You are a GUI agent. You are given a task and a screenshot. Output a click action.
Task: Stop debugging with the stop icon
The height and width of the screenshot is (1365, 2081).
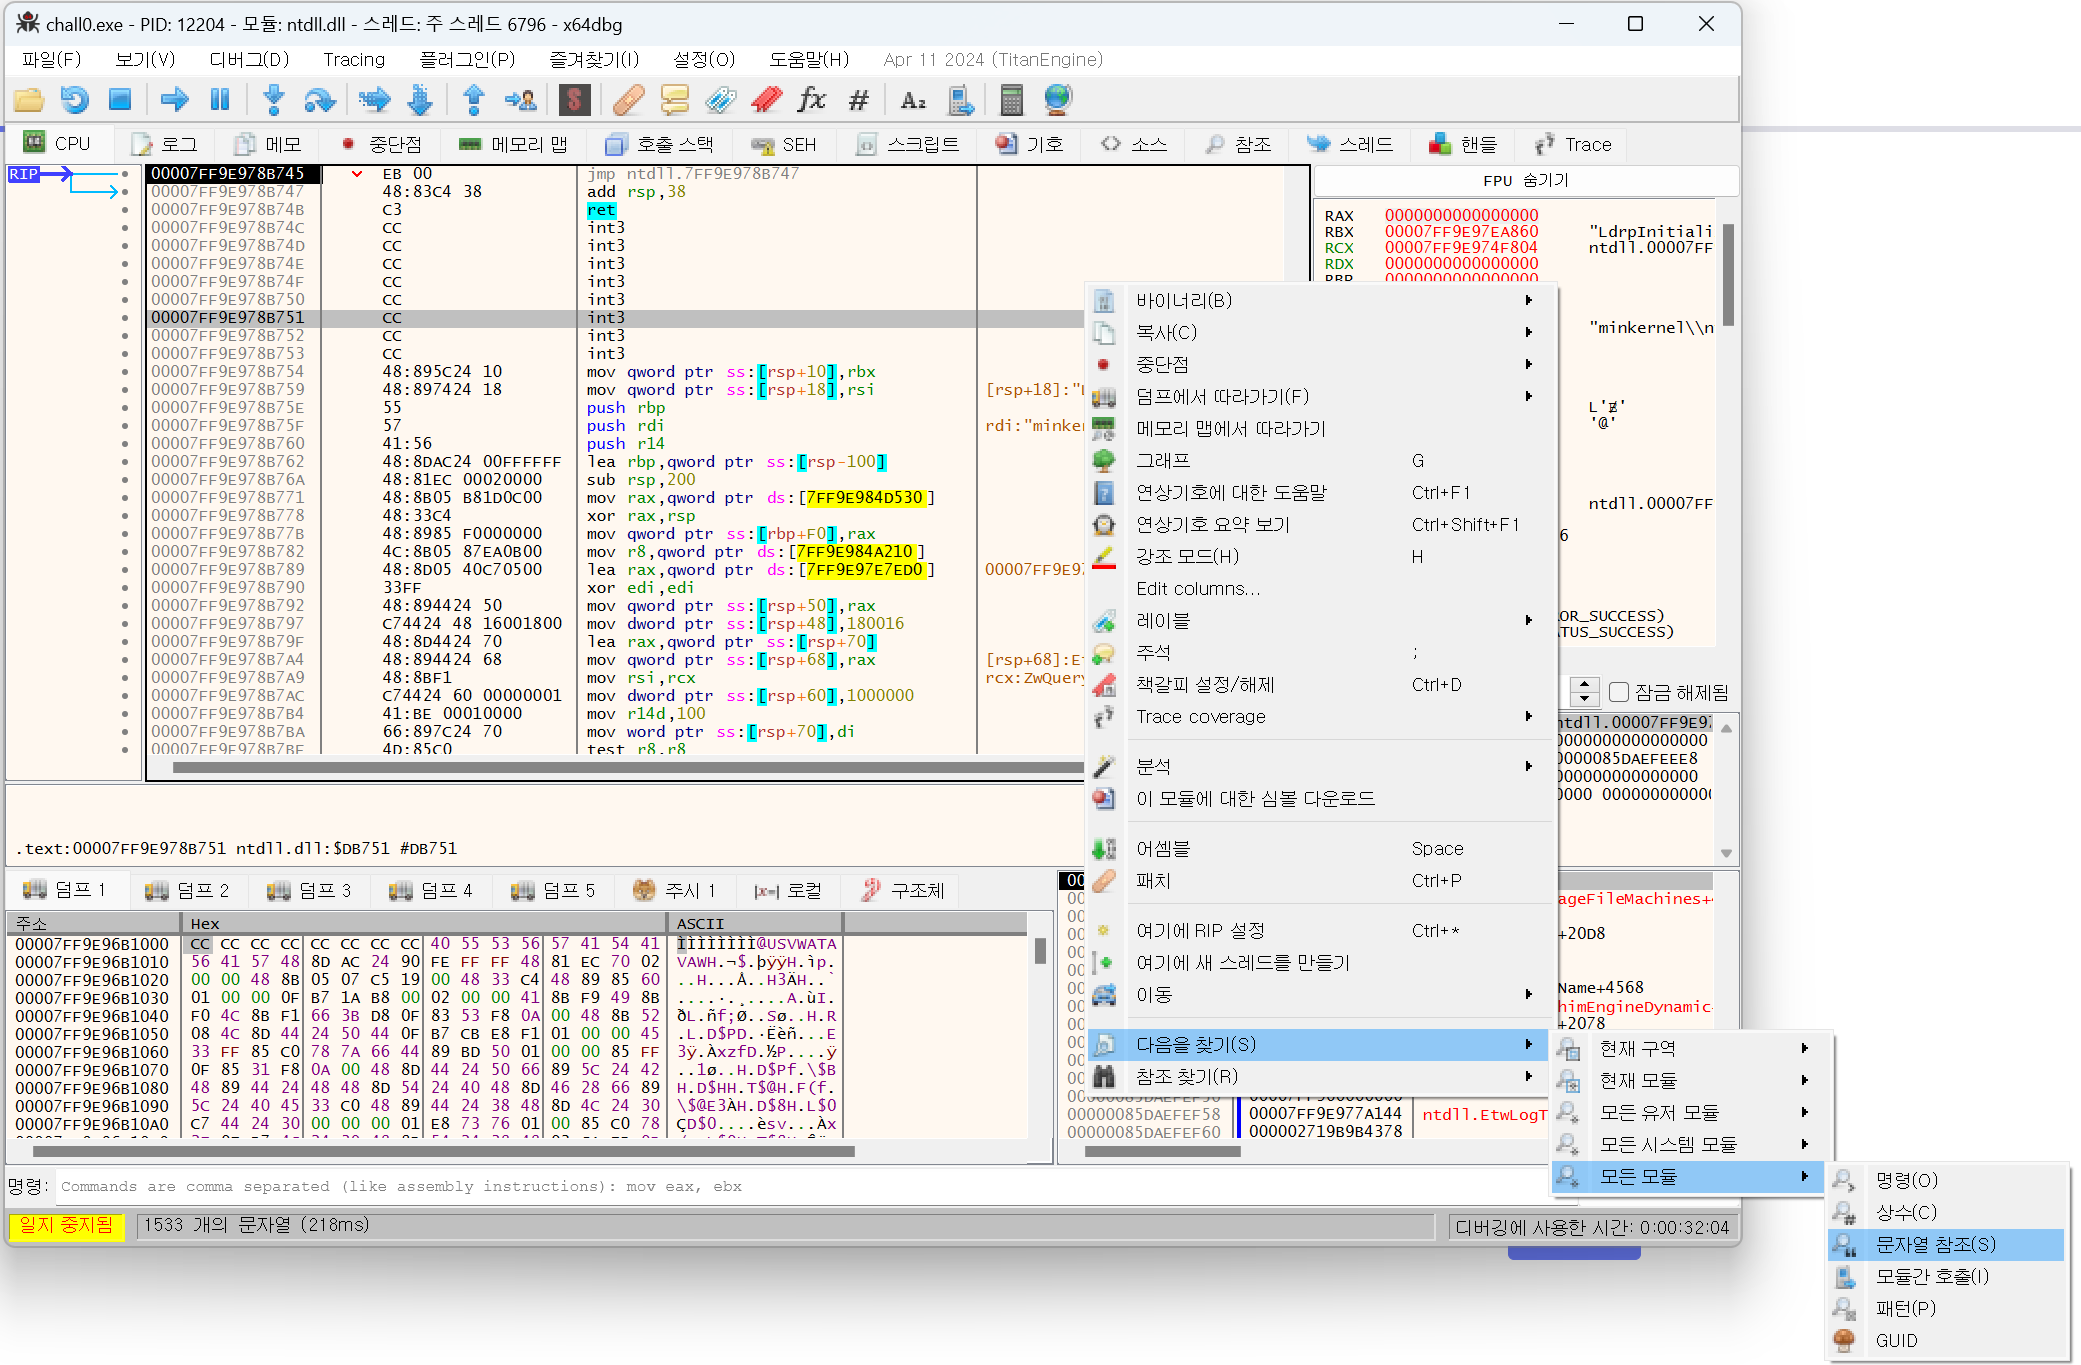121,99
